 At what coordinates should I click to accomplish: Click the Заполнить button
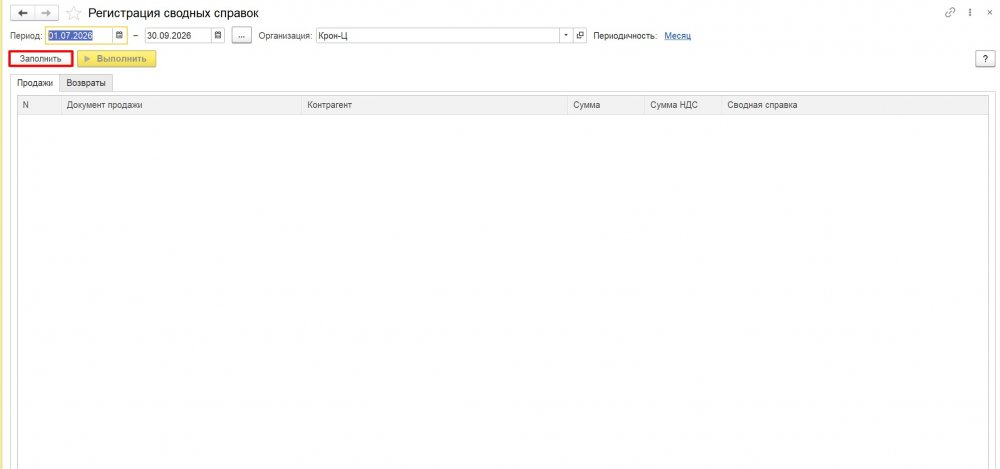click(41, 59)
